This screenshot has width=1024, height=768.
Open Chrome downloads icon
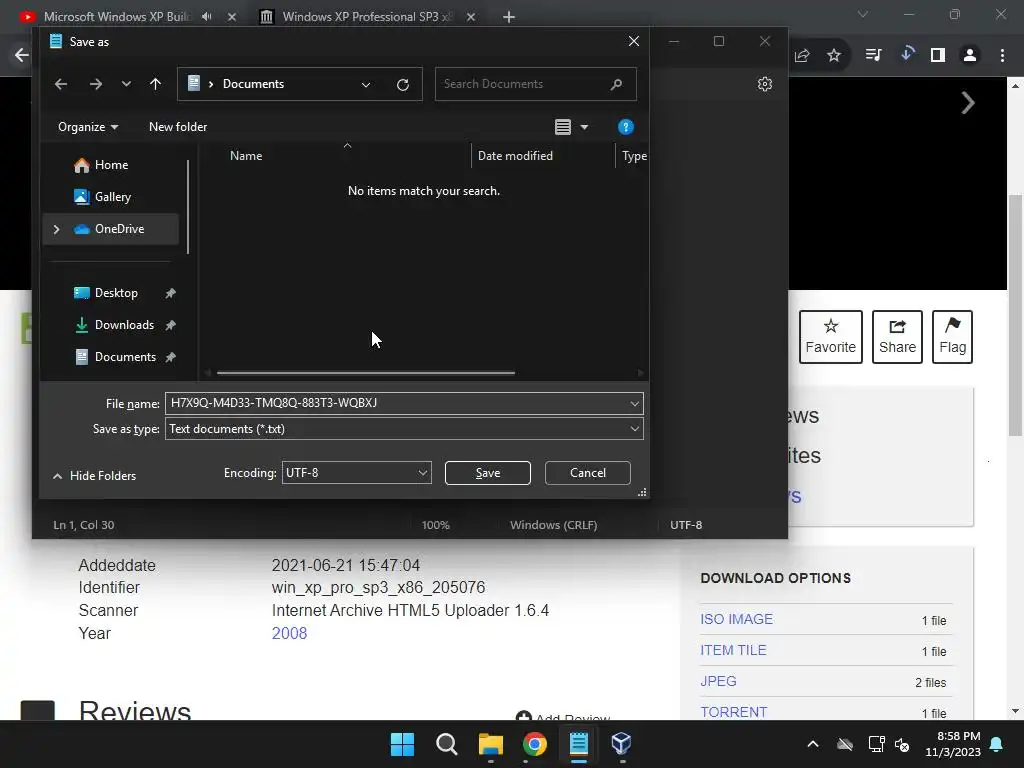tap(906, 54)
